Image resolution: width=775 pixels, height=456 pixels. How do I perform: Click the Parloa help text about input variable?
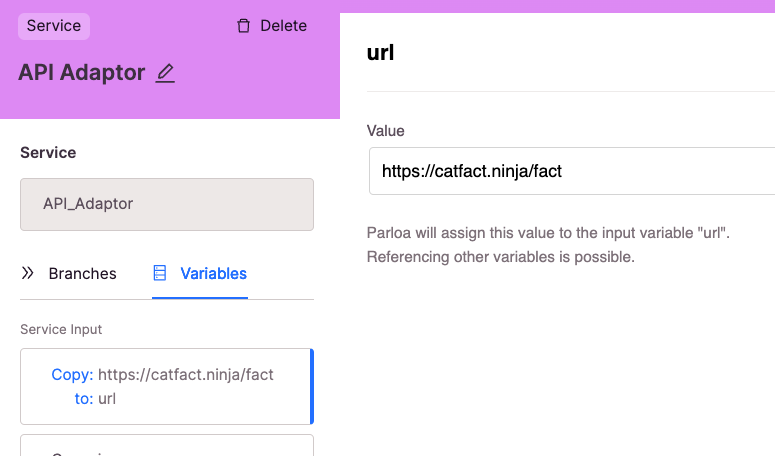coord(548,245)
